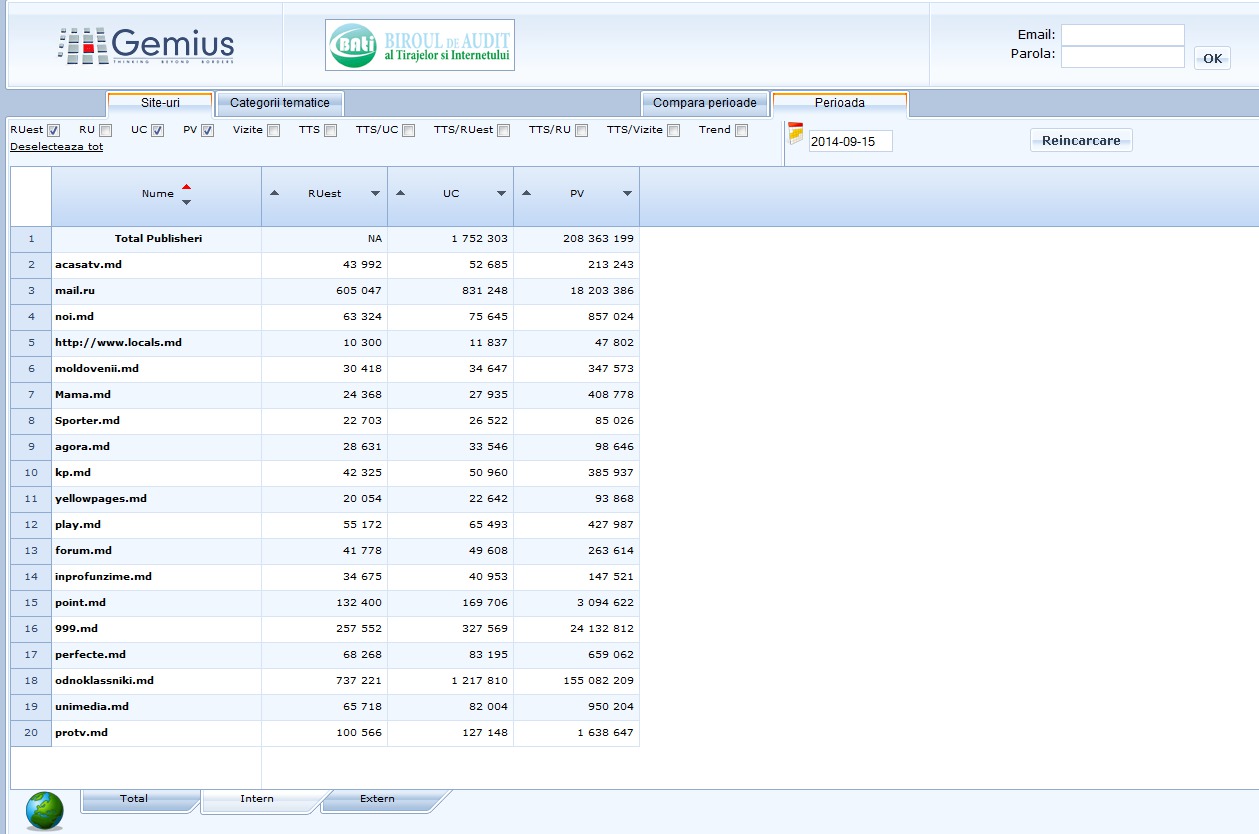1259x834 pixels.
Task: Tick the TTS/RU checkbox
Action: [x=582, y=130]
